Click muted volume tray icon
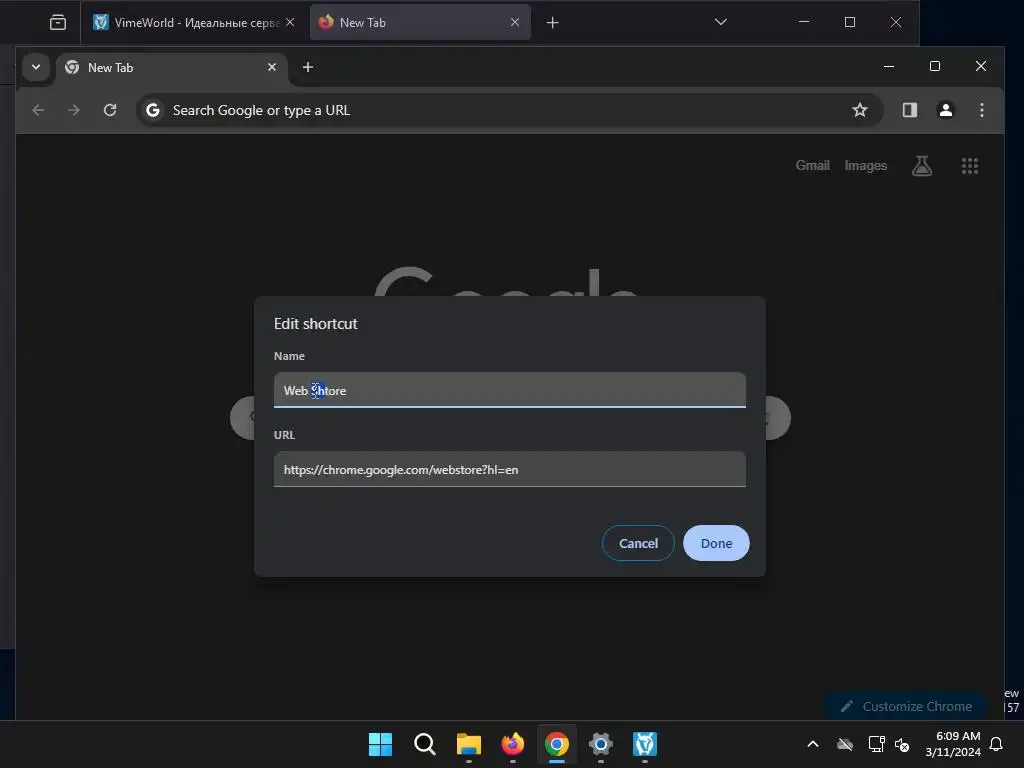 902,744
